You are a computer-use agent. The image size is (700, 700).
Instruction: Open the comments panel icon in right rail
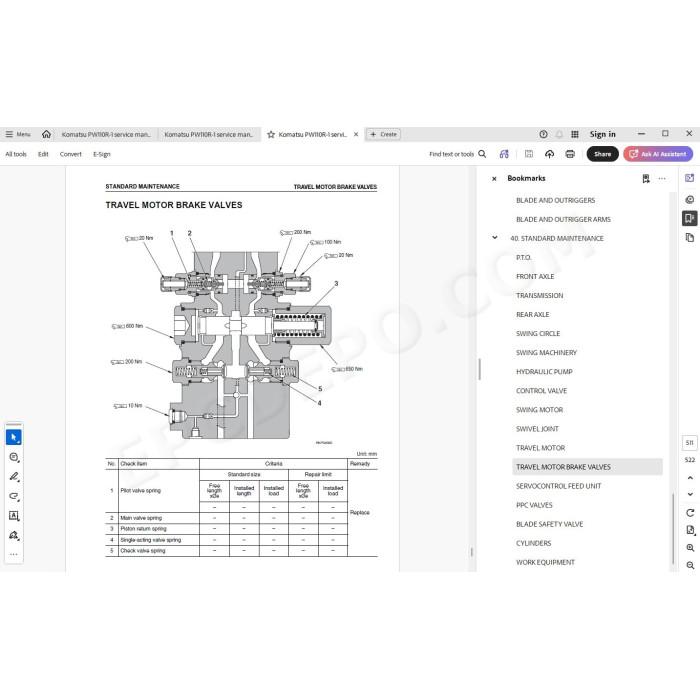tap(690, 200)
